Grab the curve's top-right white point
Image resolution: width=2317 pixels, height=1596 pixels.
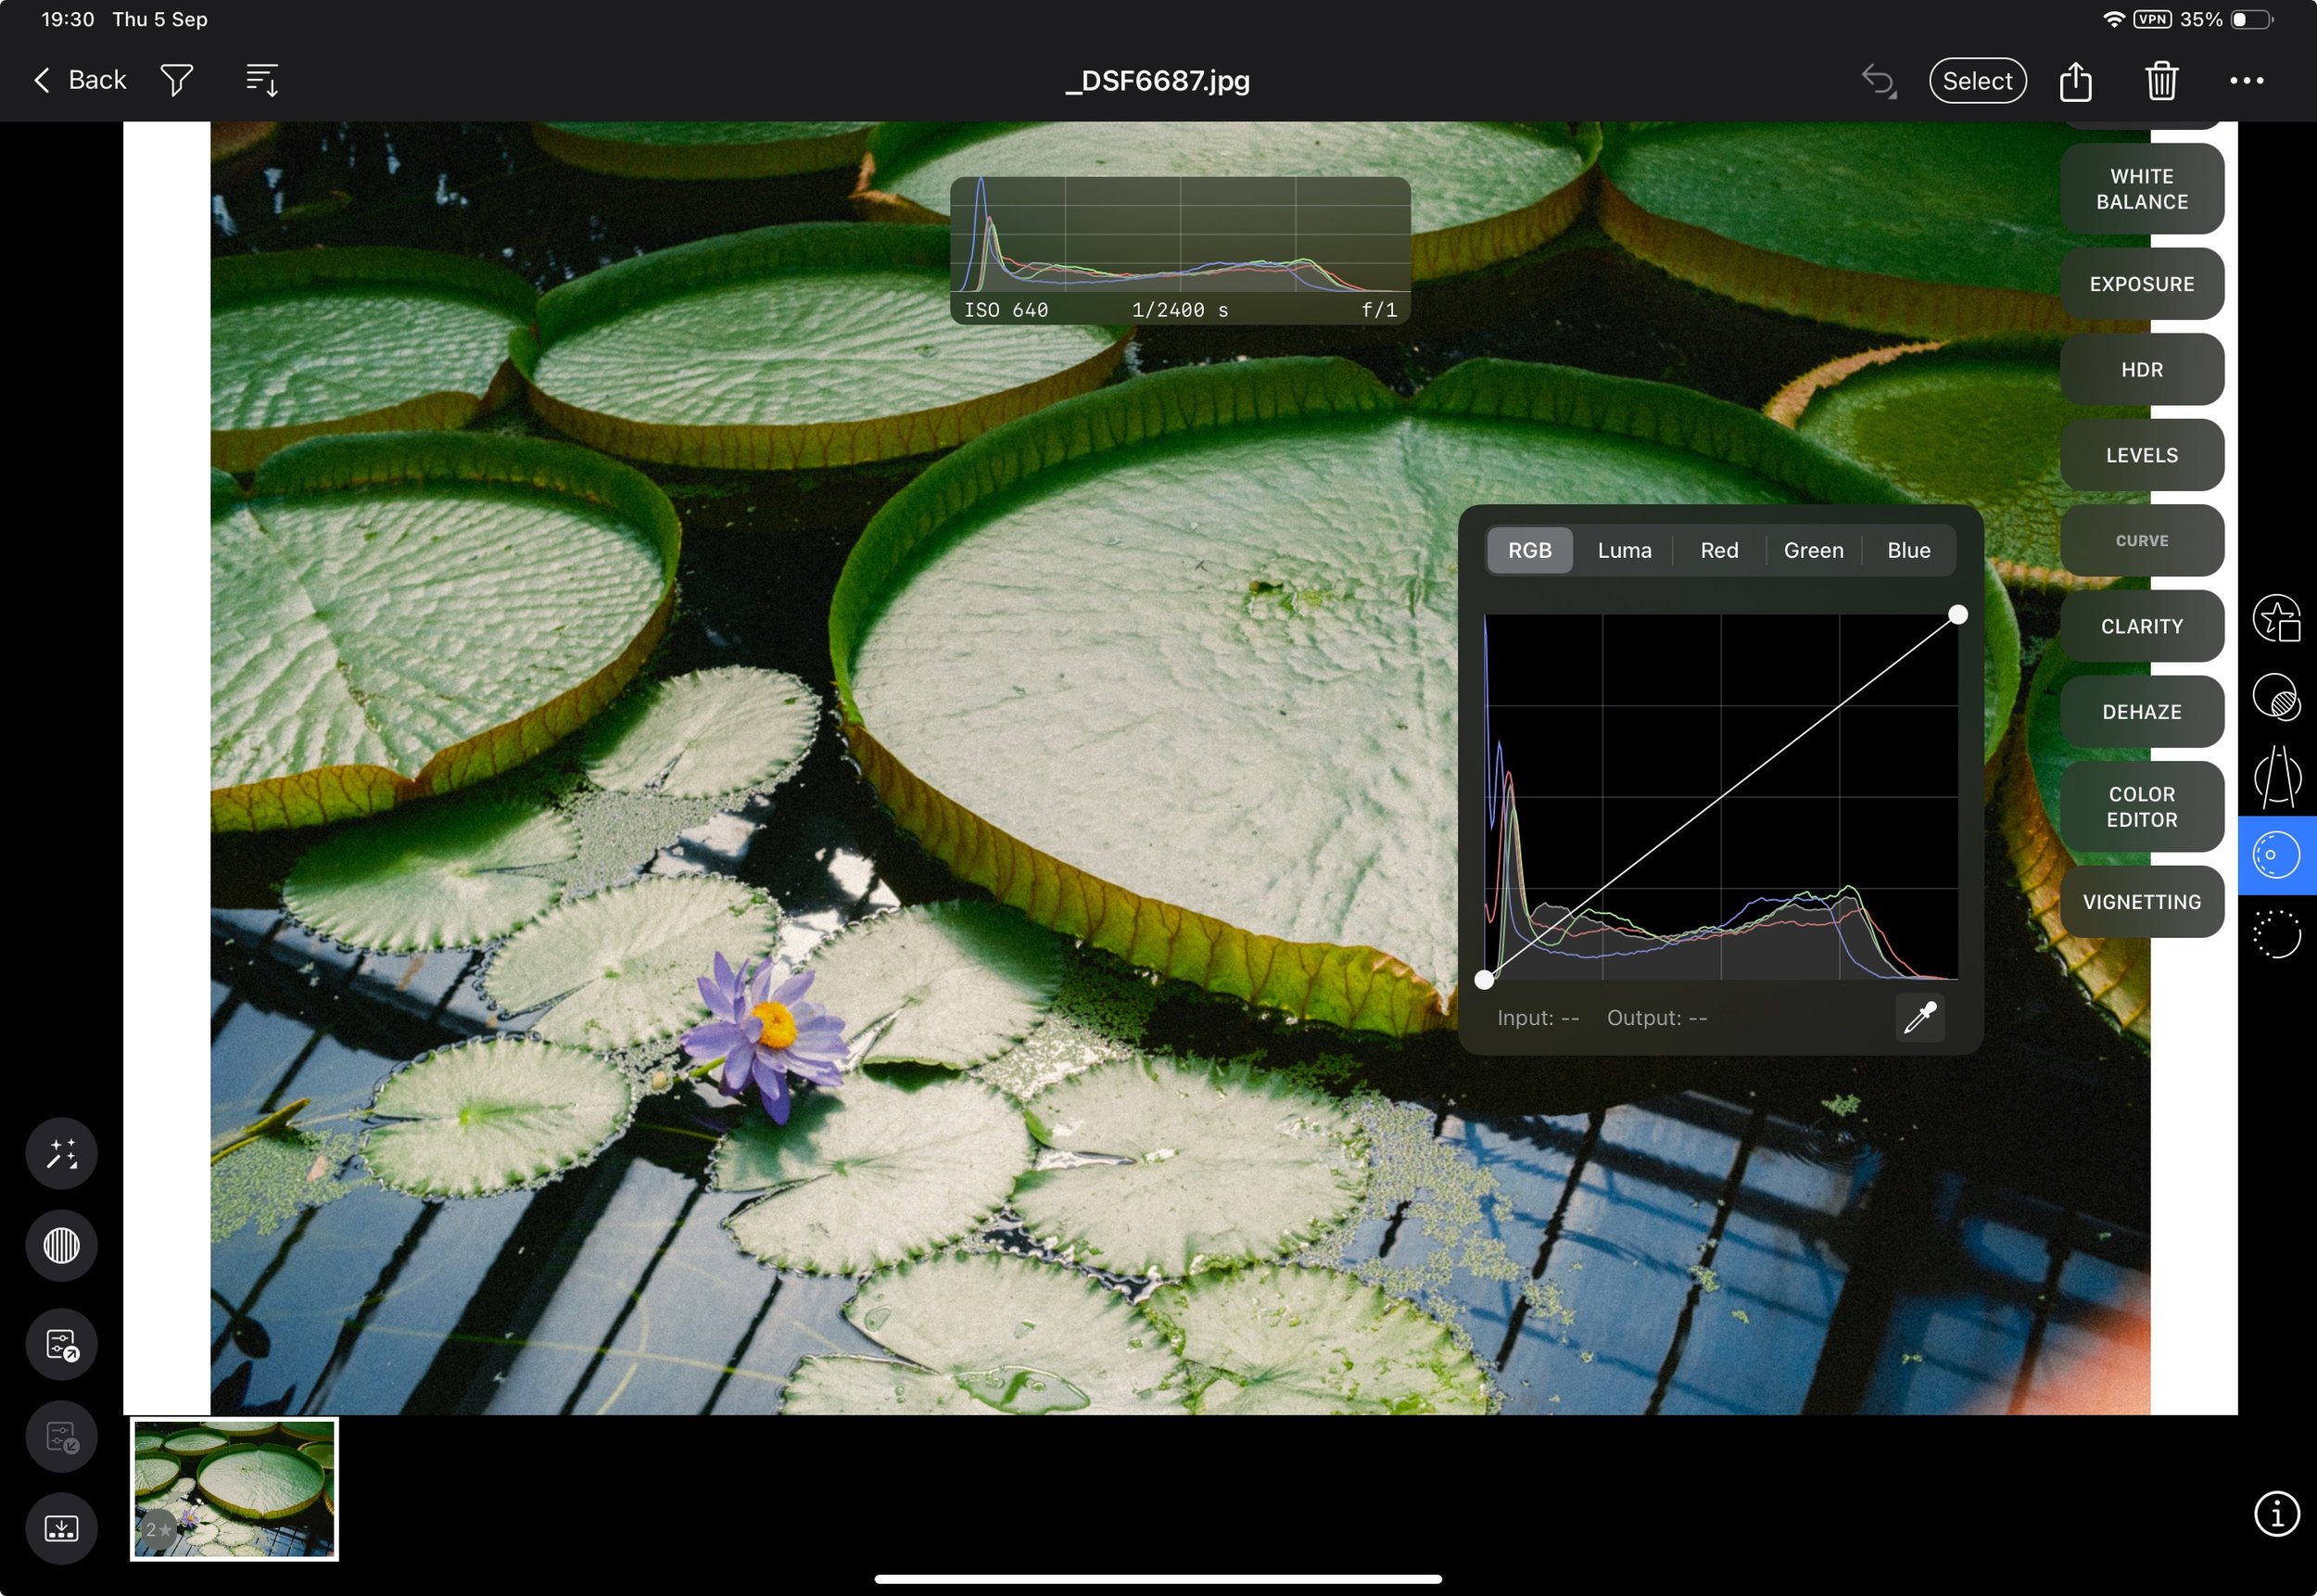coord(1957,615)
